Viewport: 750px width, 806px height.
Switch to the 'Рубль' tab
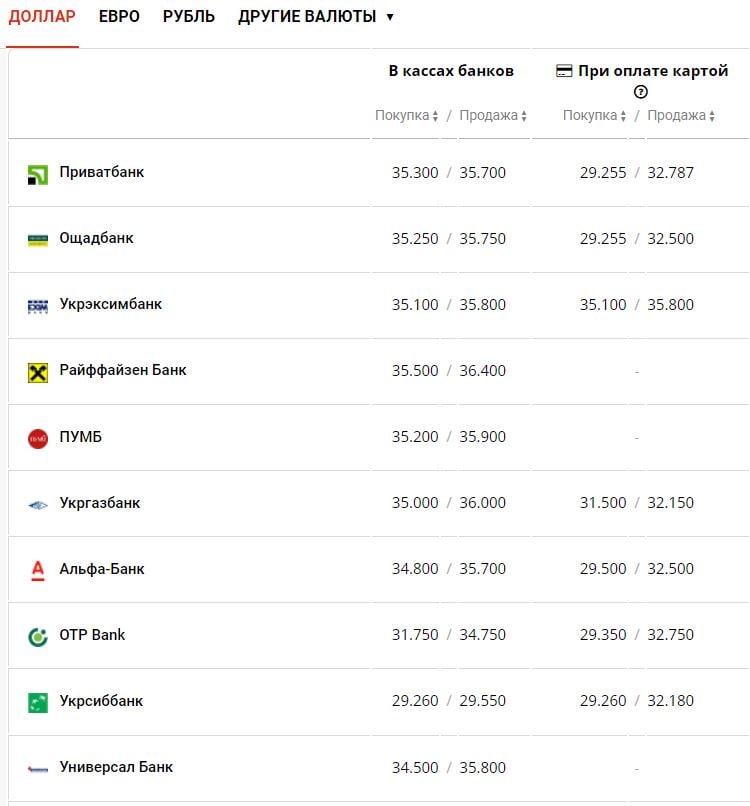point(189,17)
